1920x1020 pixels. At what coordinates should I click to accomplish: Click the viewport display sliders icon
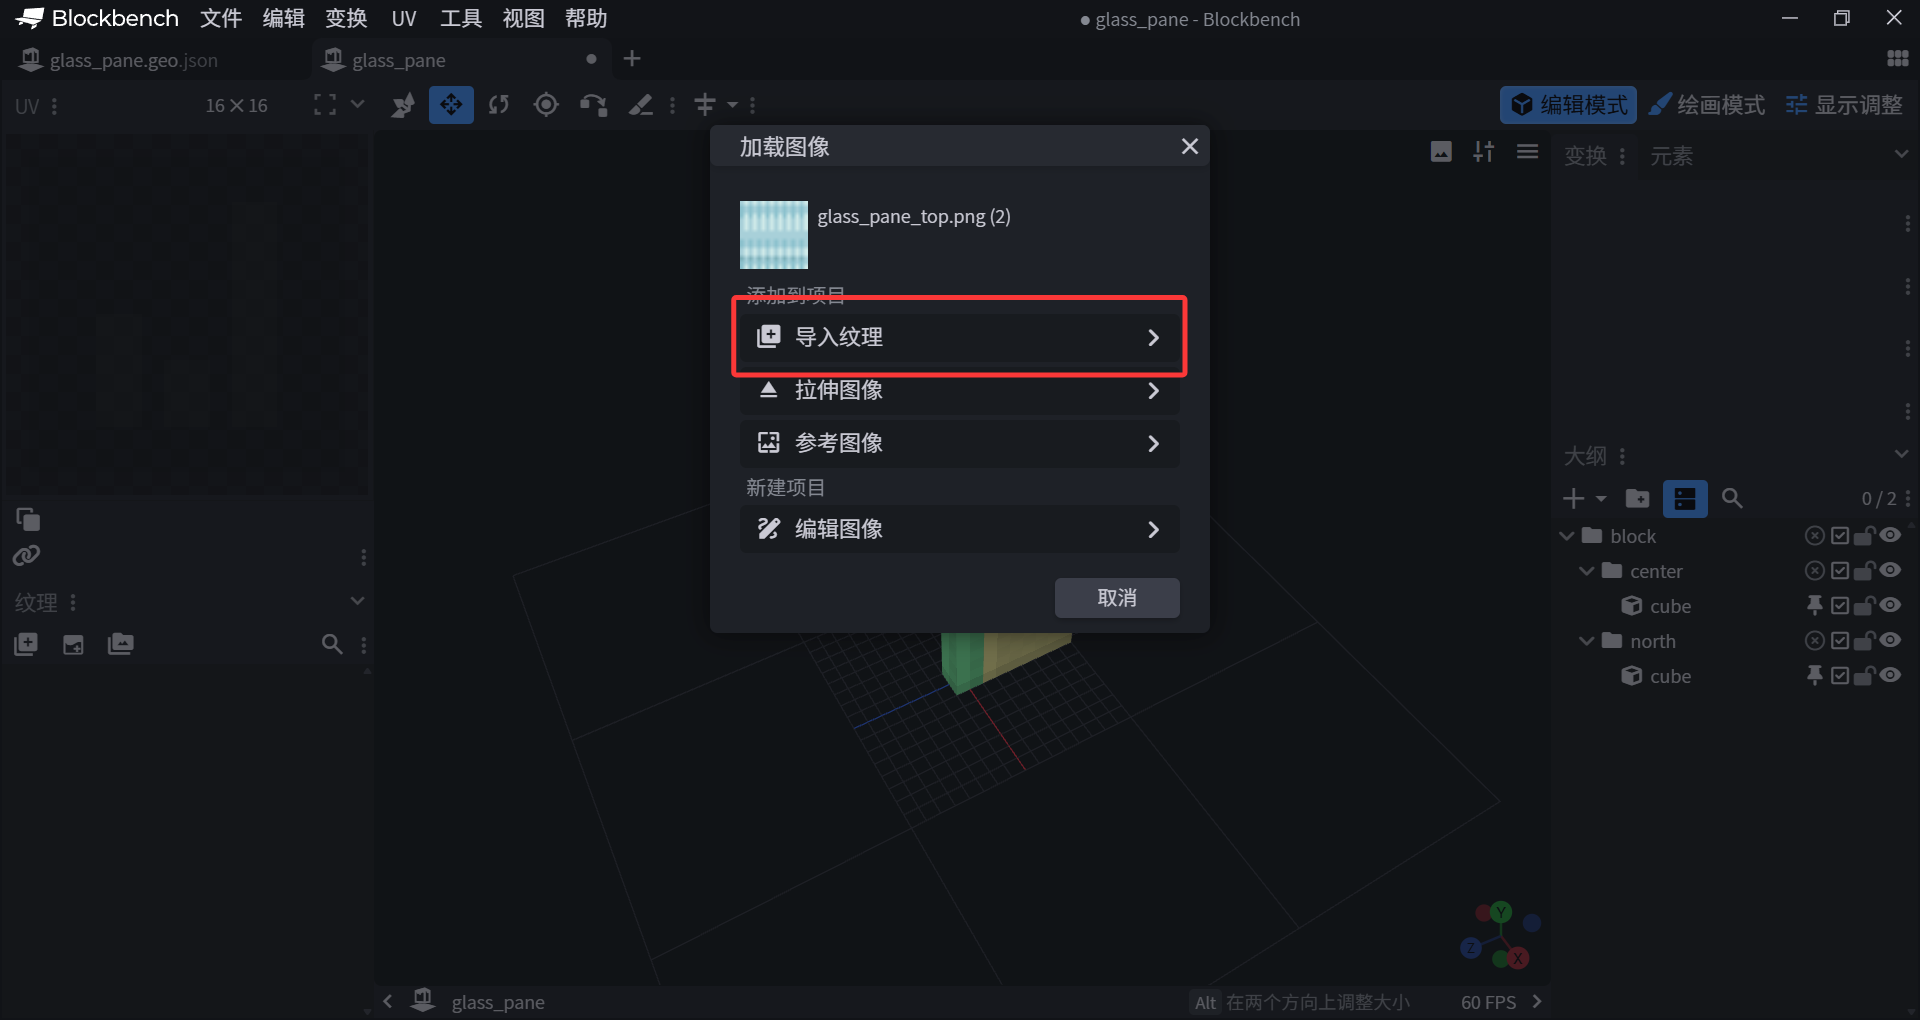1484,151
